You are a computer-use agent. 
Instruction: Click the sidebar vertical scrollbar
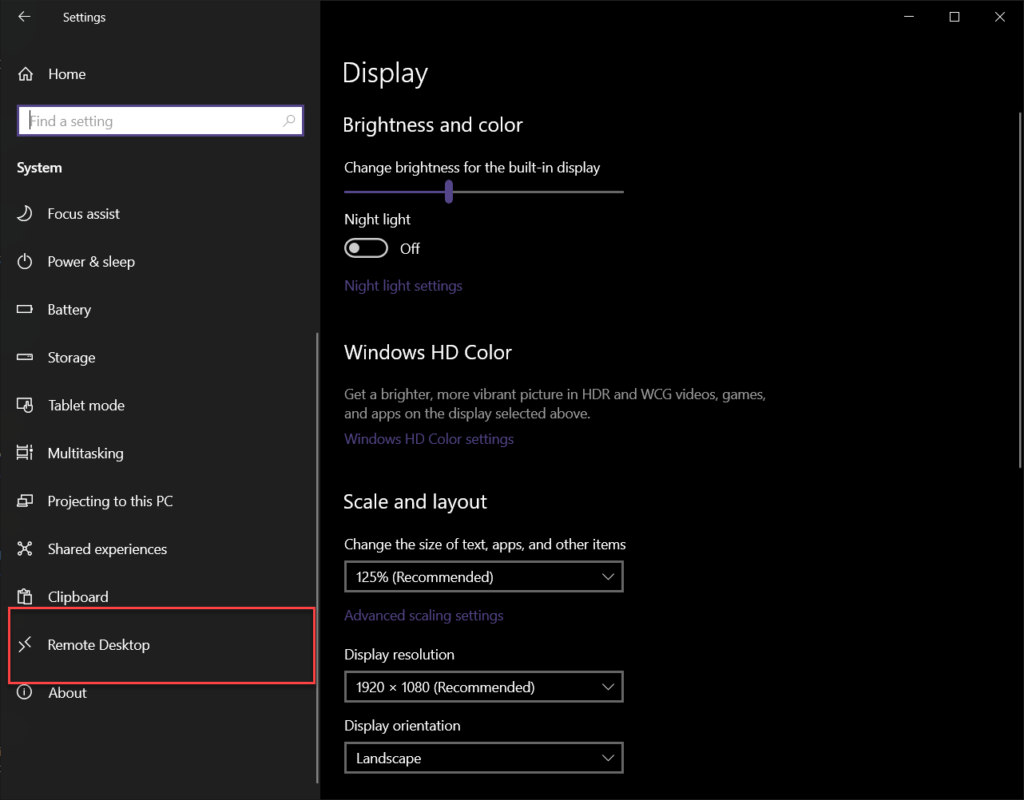click(x=317, y=558)
